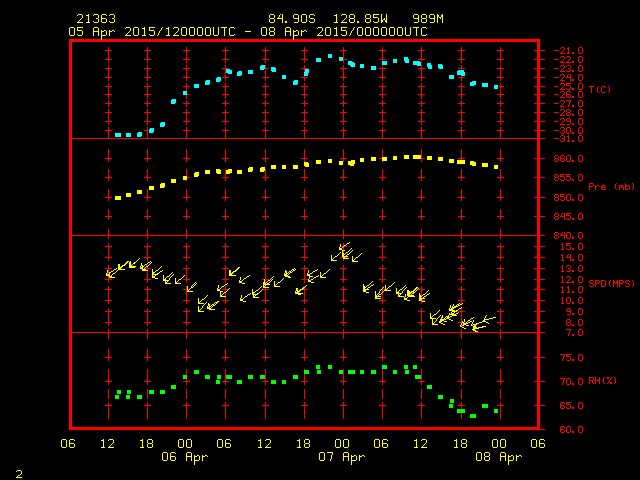
Task: Click the 13.0 wind speed tick label
Action: tap(571, 269)
